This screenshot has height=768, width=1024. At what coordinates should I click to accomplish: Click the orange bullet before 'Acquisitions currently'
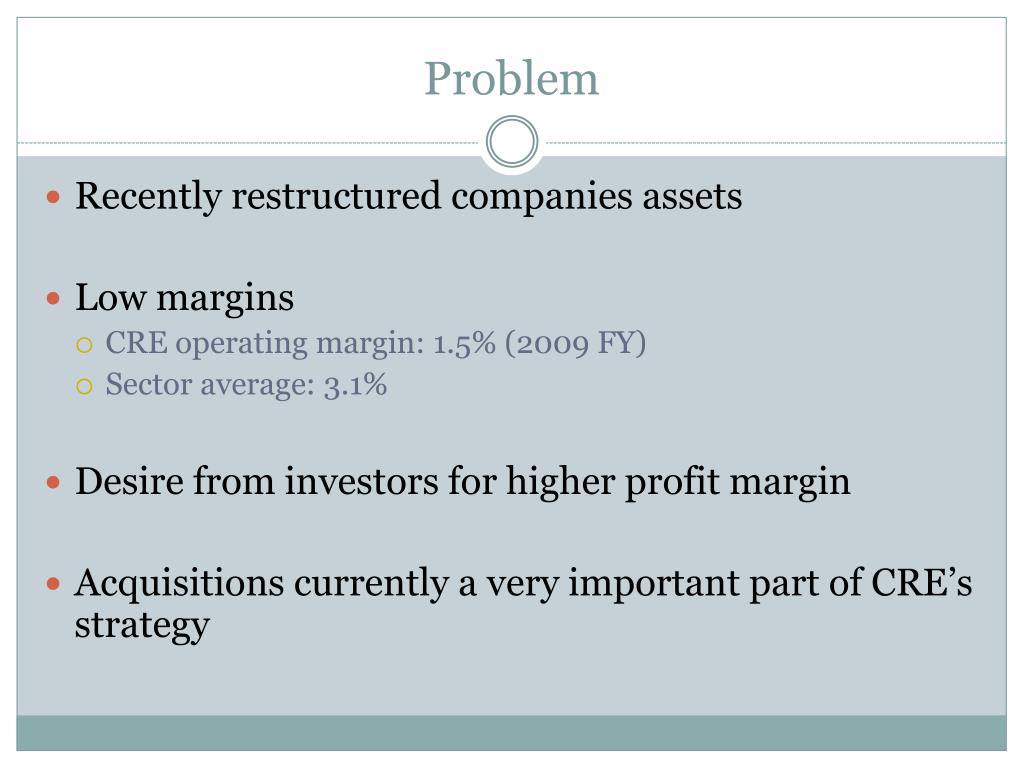coord(55,583)
